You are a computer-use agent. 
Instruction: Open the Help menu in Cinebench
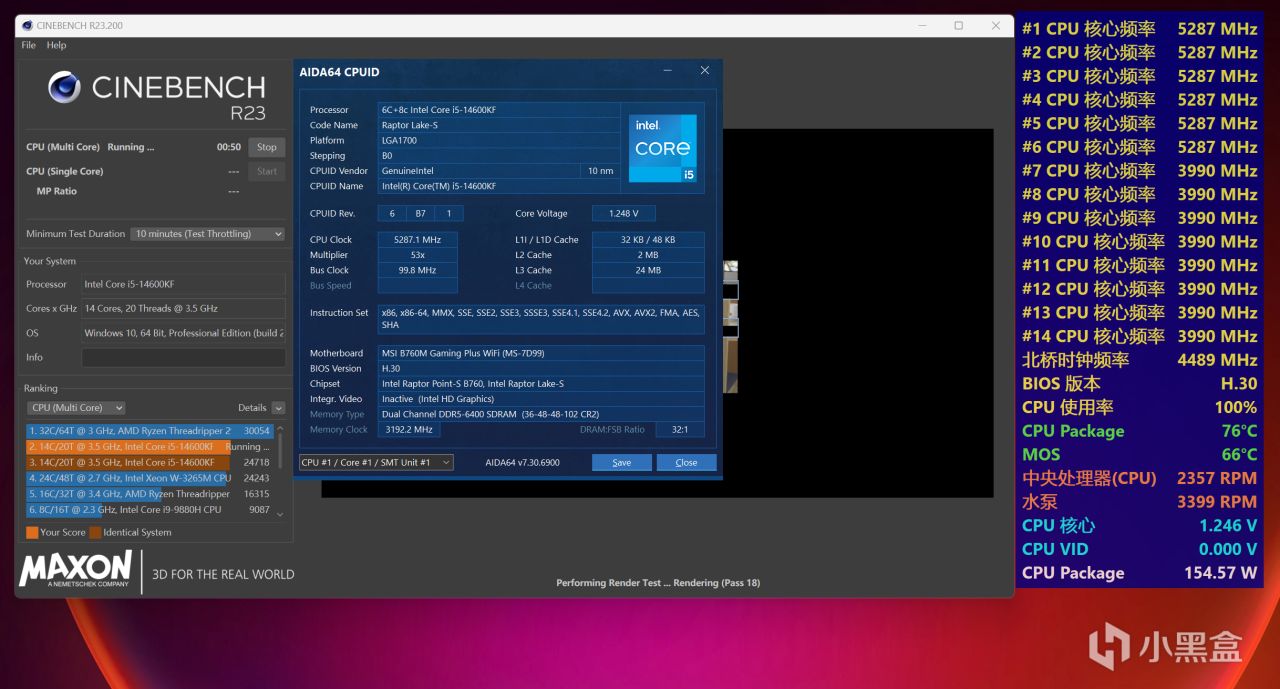click(x=56, y=45)
